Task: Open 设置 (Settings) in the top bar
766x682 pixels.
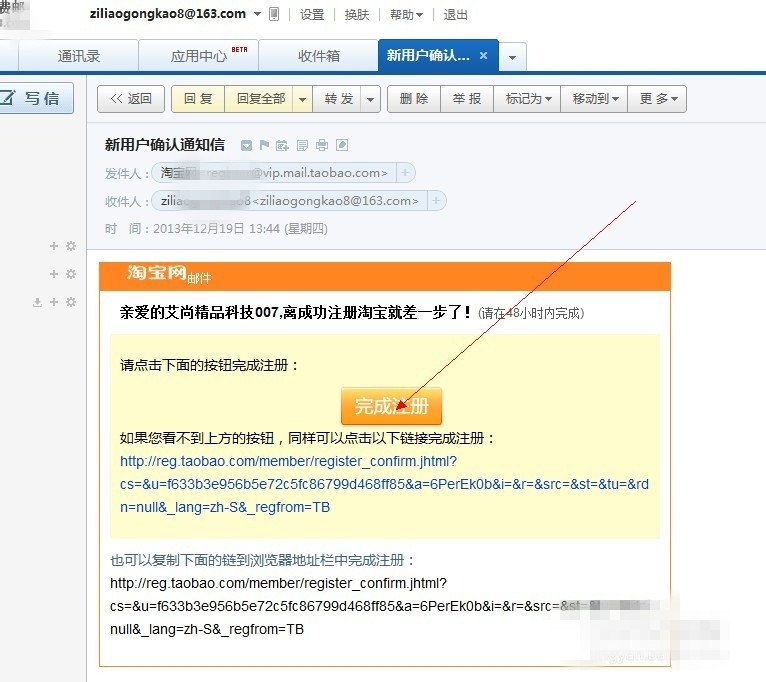Action: [x=312, y=15]
